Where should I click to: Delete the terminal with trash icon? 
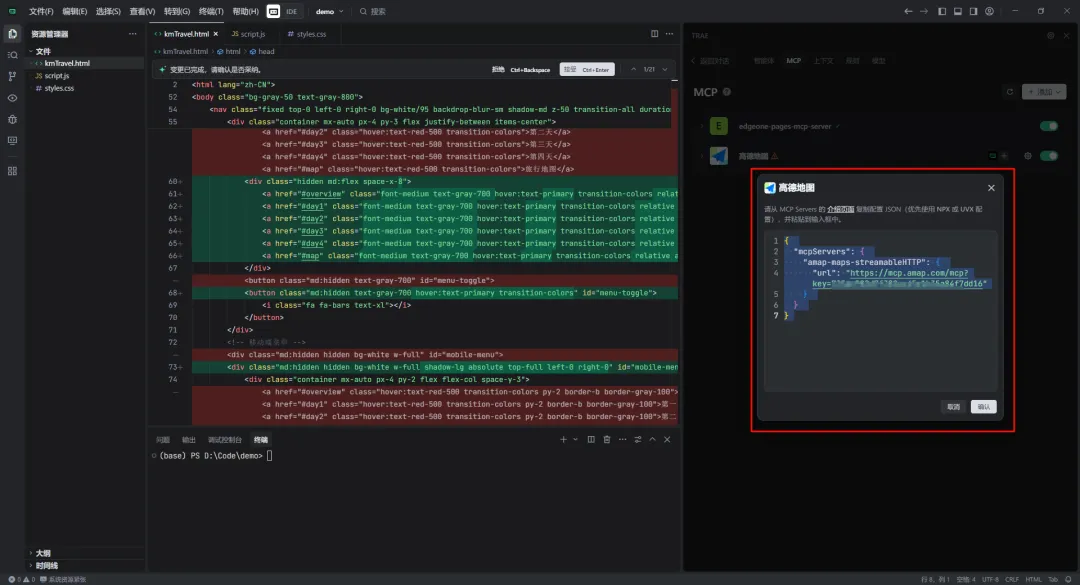coord(606,439)
